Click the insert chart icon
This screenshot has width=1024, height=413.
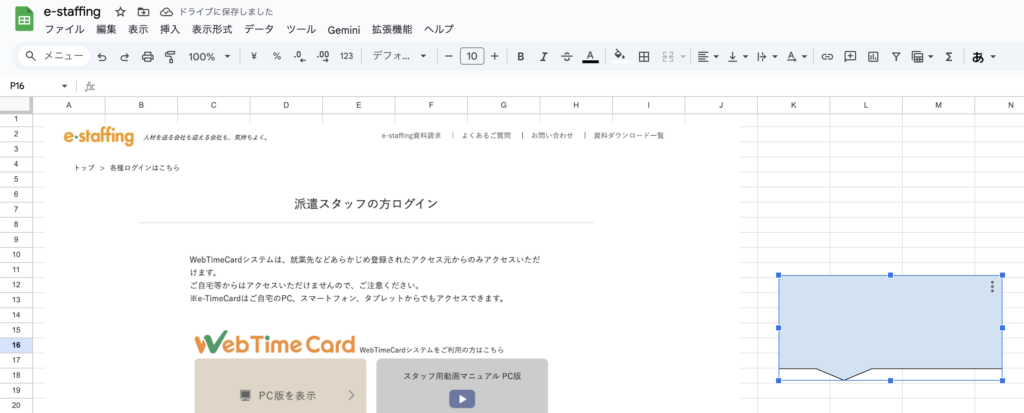(x=873, y=57)
